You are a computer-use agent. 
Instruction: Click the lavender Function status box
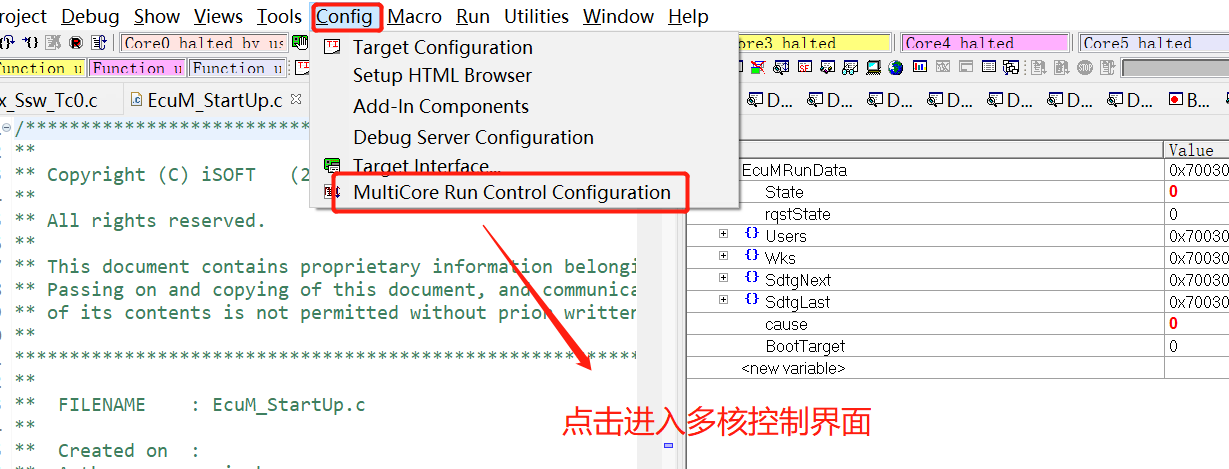click(238, 68)
